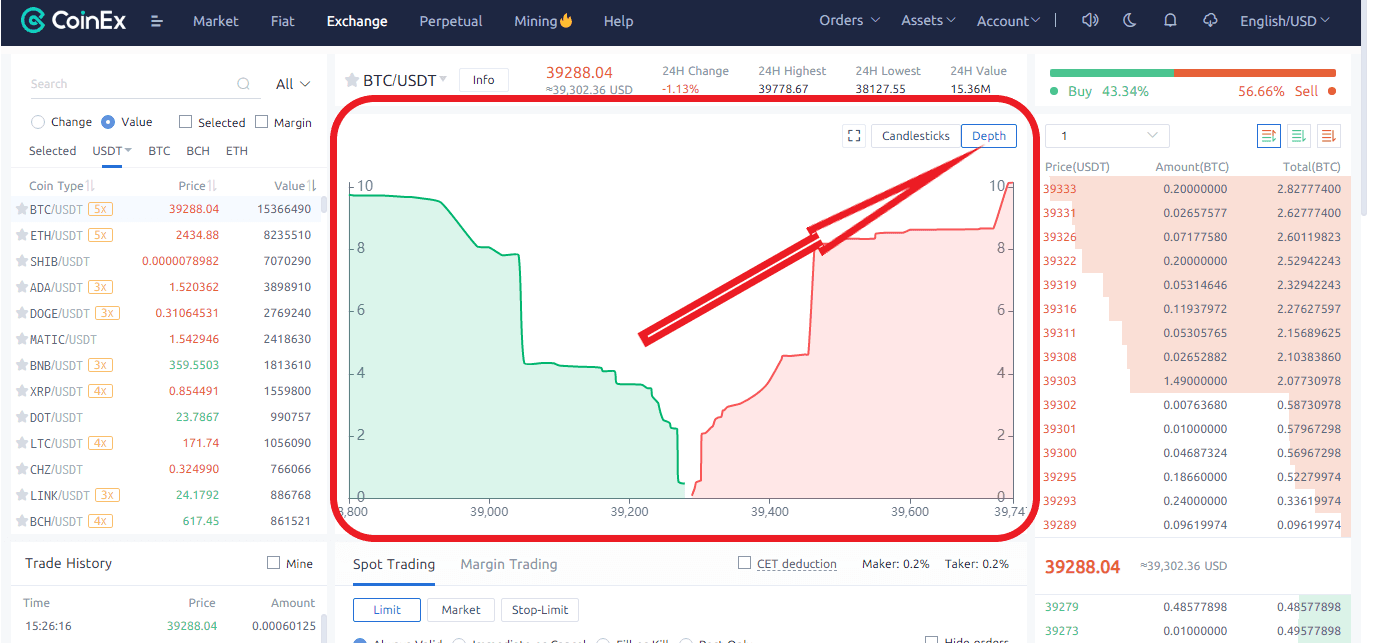Star the XRP/USDT row
This screenshot has height=643, width=1375.
tap(21, 391)
